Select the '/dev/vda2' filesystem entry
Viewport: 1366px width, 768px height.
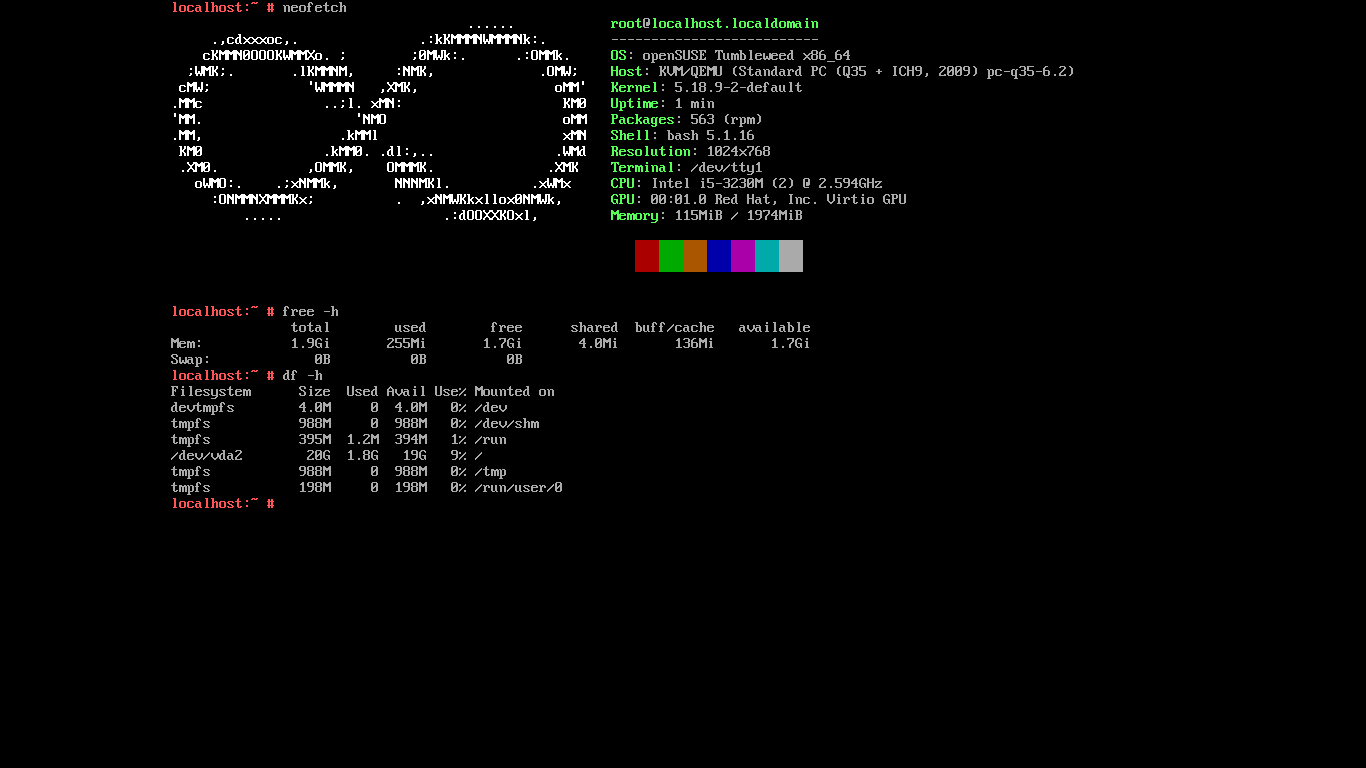tap(207, 456)
